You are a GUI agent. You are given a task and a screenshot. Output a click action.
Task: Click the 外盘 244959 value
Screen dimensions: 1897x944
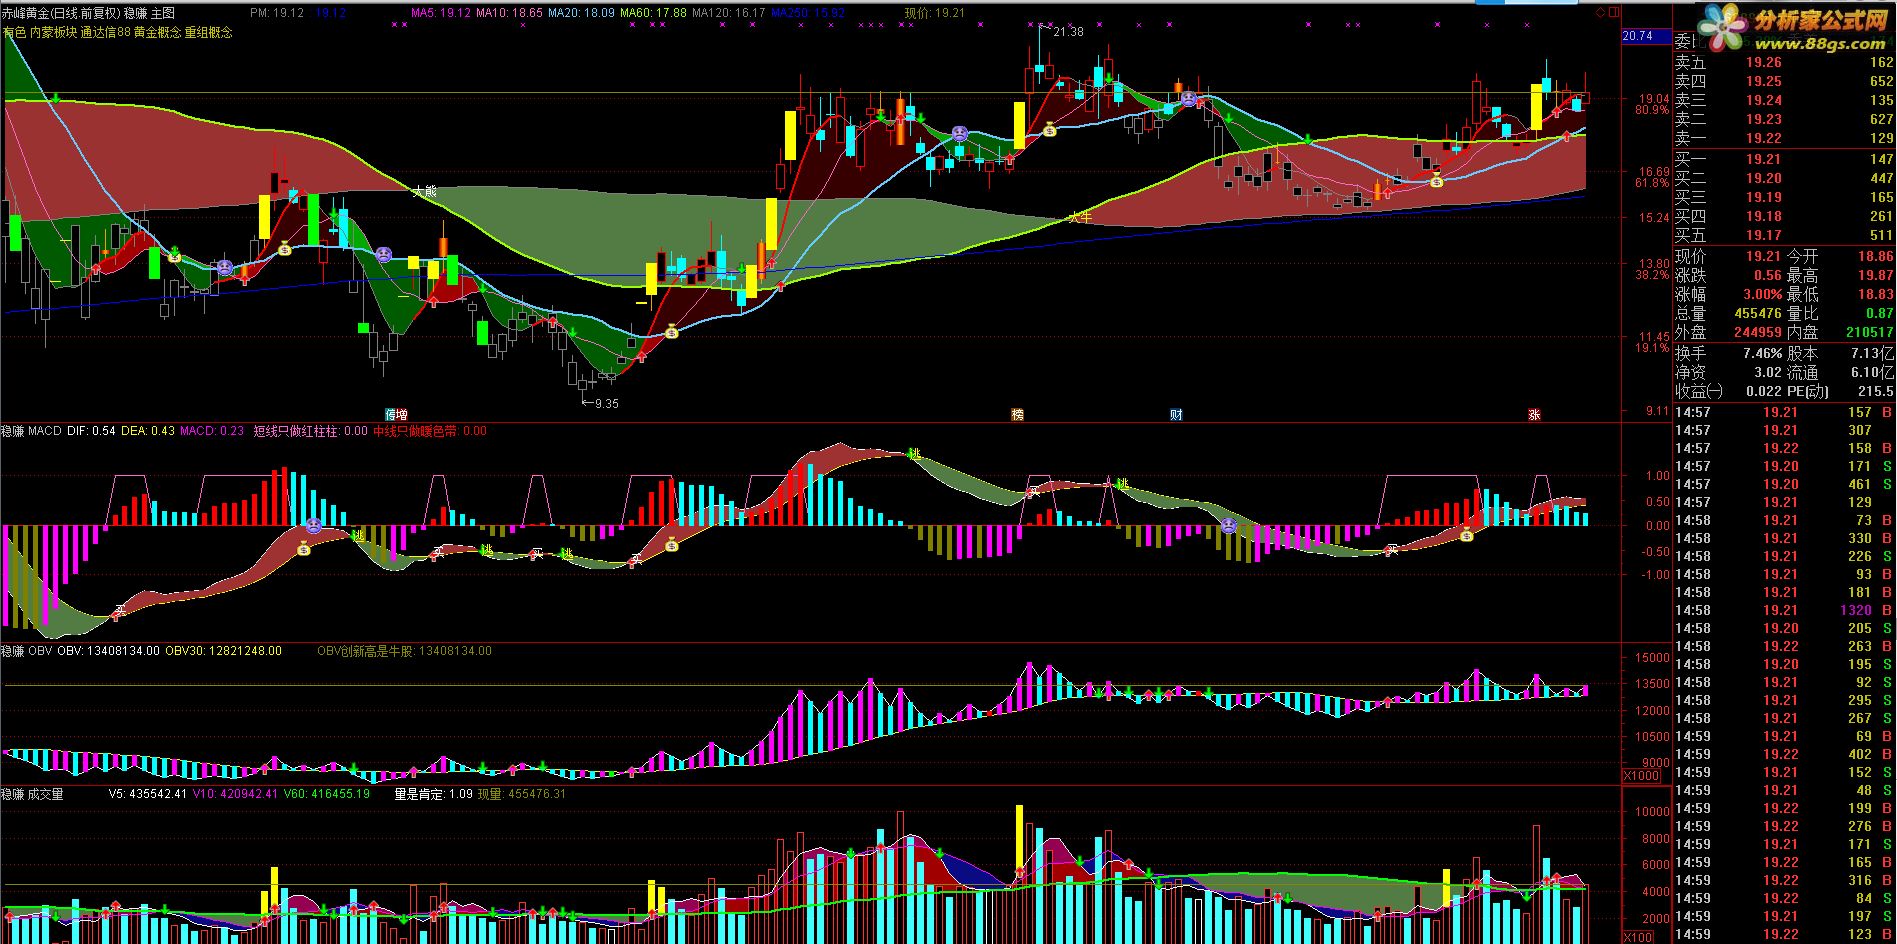coord(1758,332)
